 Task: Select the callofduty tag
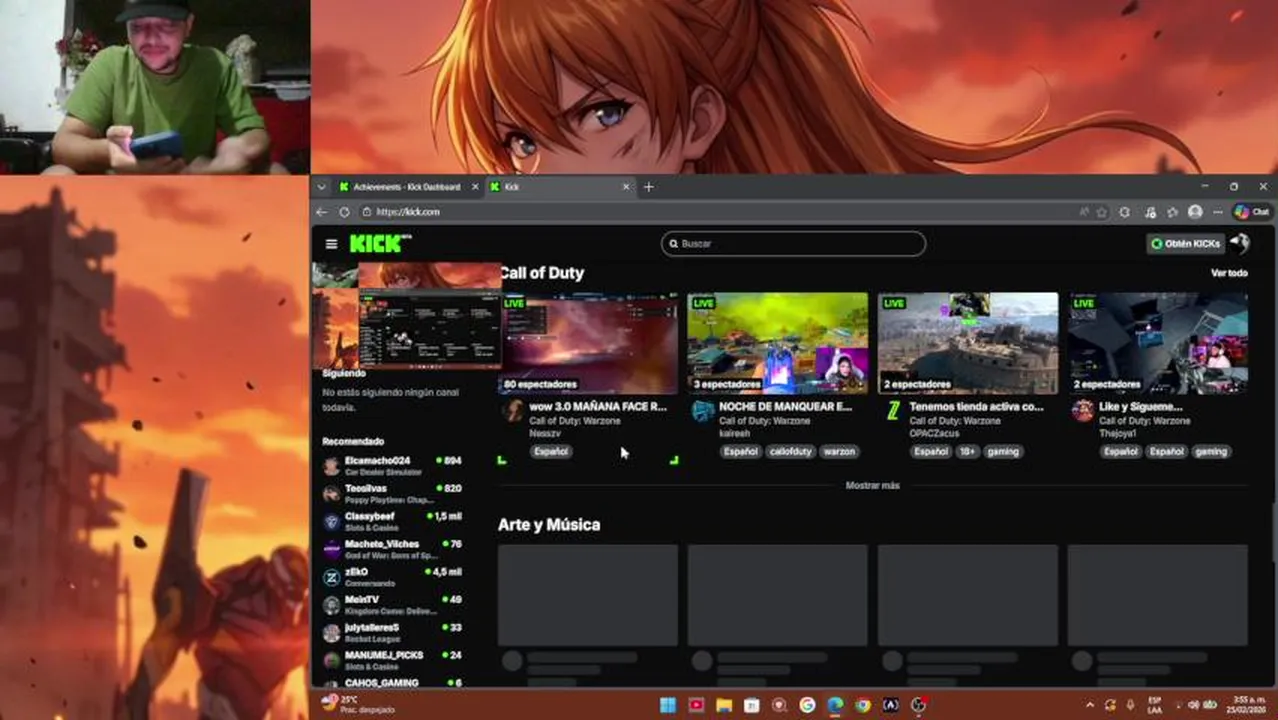click(x=791, y=451)
